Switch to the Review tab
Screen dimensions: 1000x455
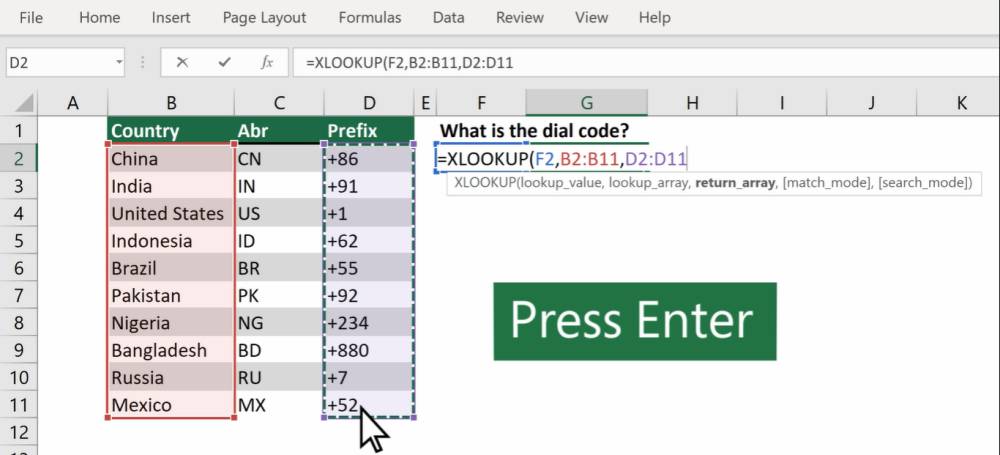click(x=518, y=17)
